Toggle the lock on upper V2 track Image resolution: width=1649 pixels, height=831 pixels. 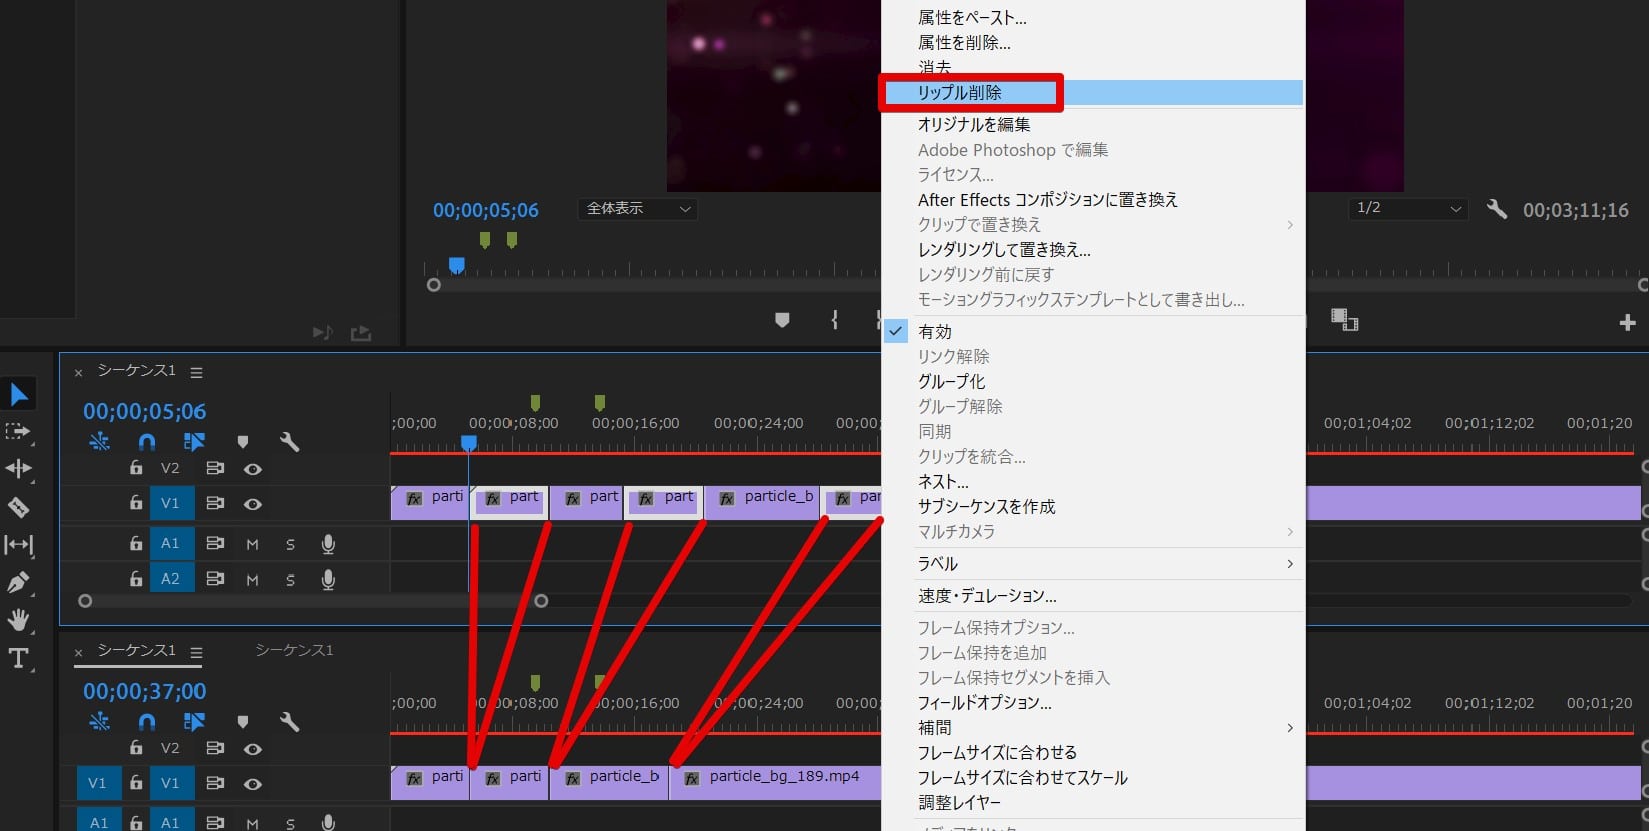(x=136, y=467)
